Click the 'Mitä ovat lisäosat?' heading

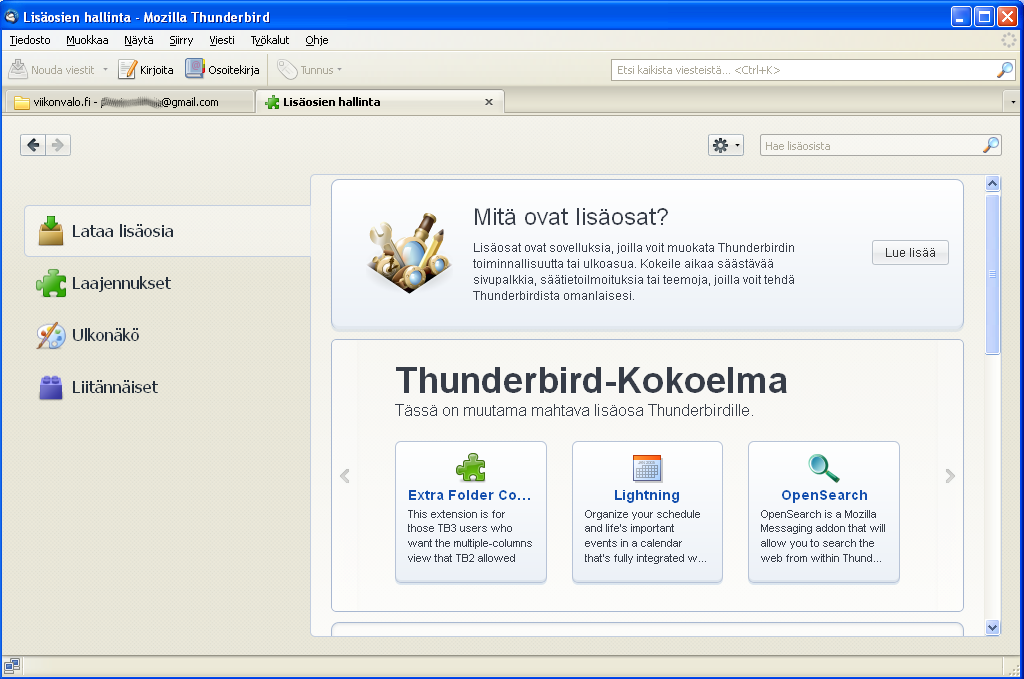tap(571, 217)
